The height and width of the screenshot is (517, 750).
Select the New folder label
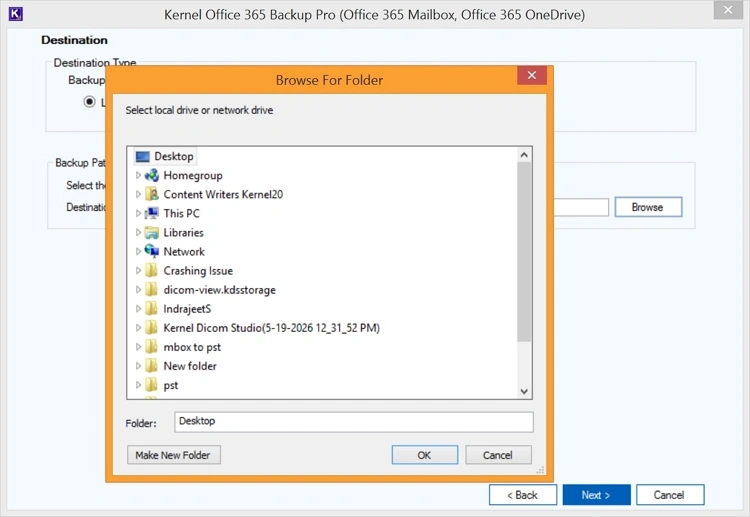click(190, 366)
